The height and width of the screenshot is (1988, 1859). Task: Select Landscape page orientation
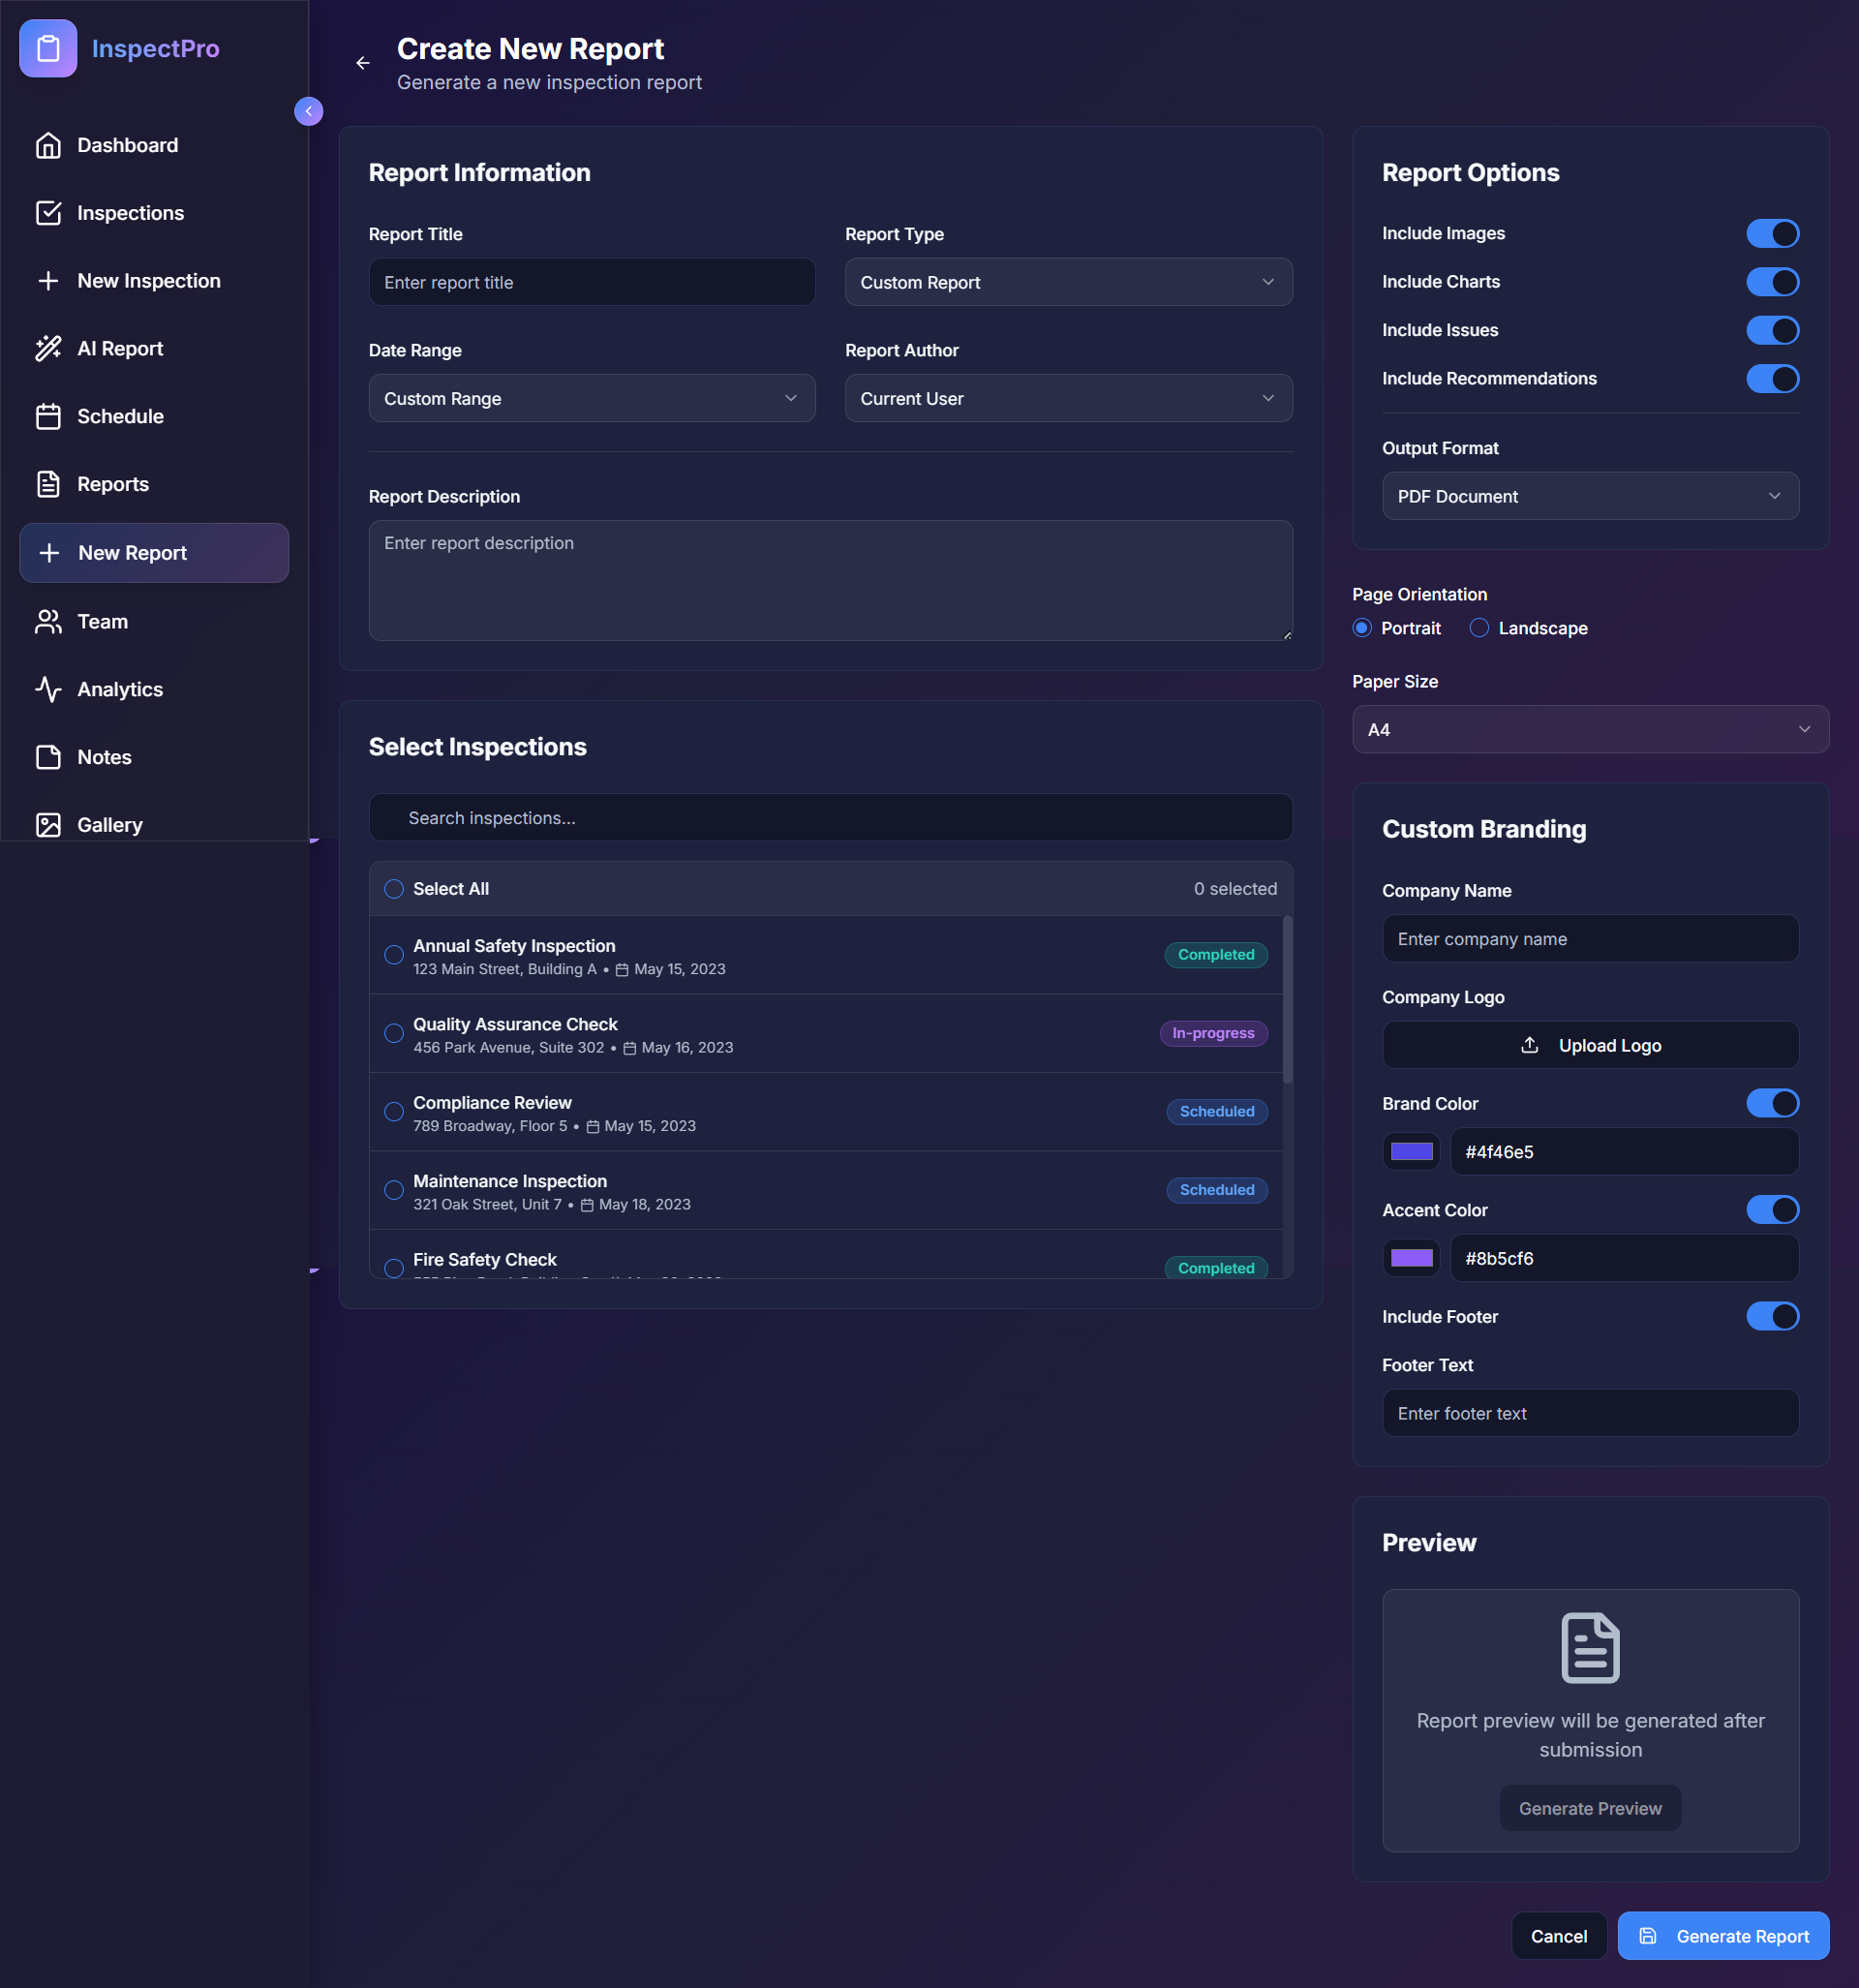(x=1479, y=628)
